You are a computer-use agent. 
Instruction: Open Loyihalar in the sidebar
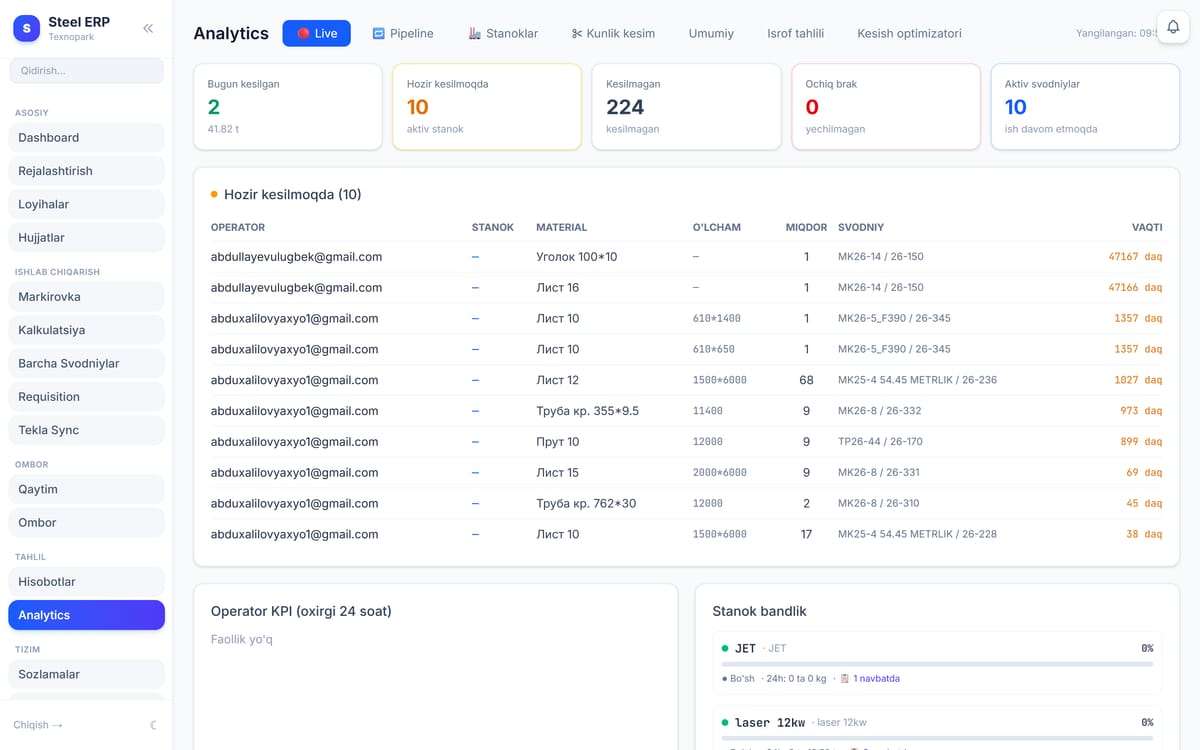tap(86, 204)
